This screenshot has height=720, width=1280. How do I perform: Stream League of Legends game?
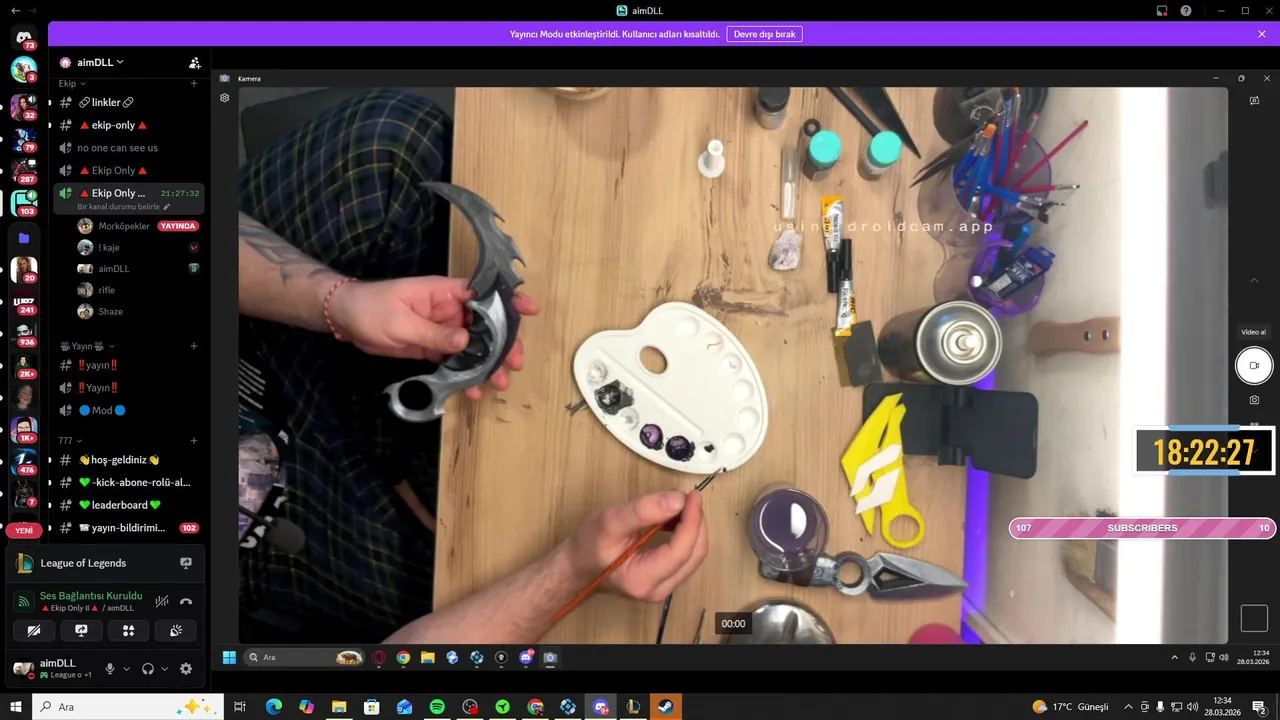(186, 563)
